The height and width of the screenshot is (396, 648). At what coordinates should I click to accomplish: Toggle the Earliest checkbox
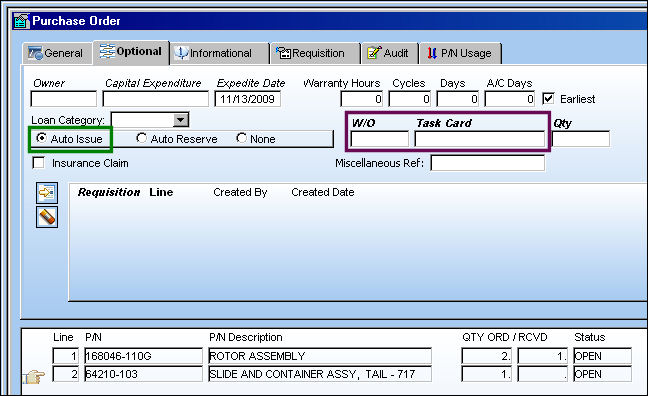coord(548,98)
